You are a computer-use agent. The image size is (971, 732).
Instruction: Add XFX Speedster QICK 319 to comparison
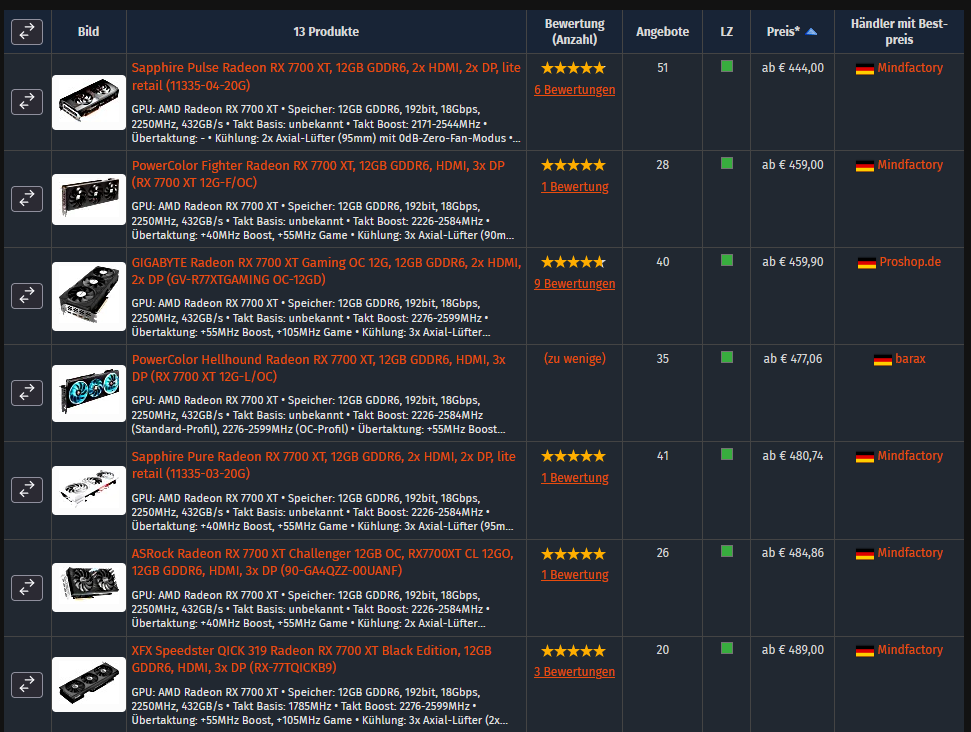pyautogui.click(x=27, y=685)
